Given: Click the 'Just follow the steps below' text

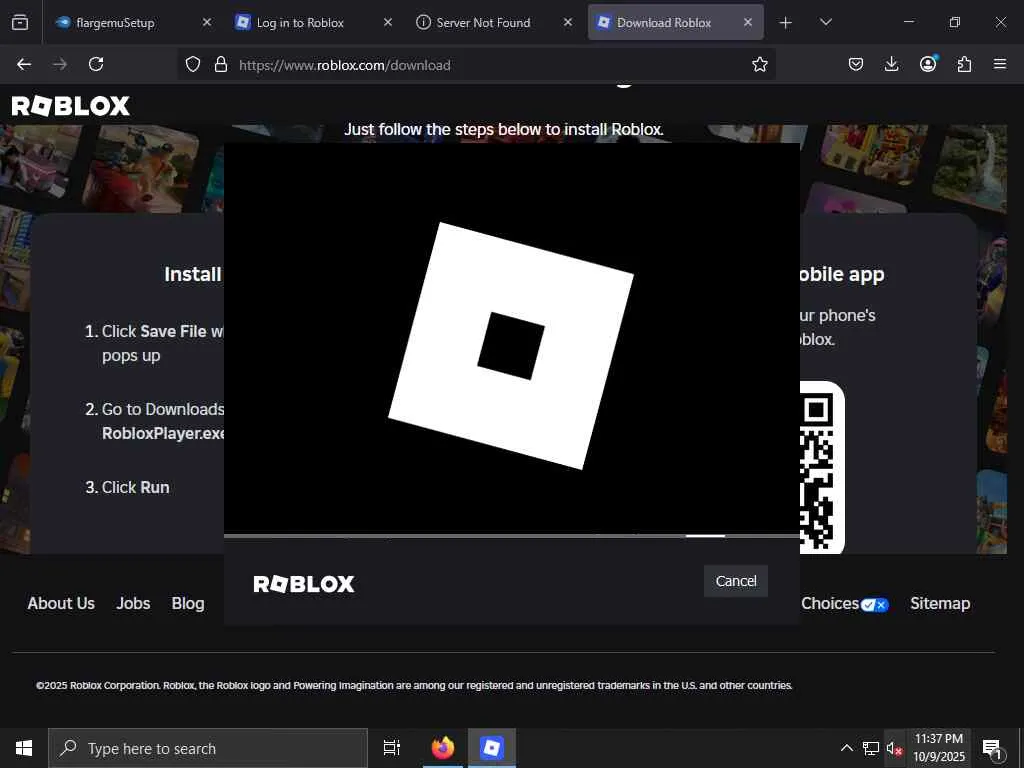Looking at the screenshot, I should click(x=504, y=129).
